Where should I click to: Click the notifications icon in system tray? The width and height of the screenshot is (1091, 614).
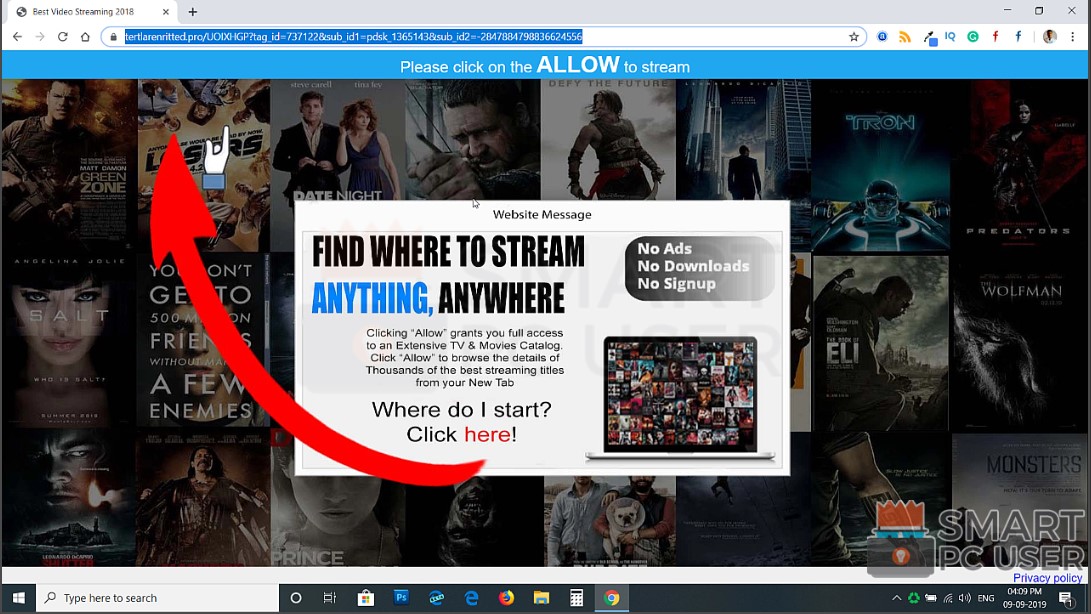(1065, 598)
